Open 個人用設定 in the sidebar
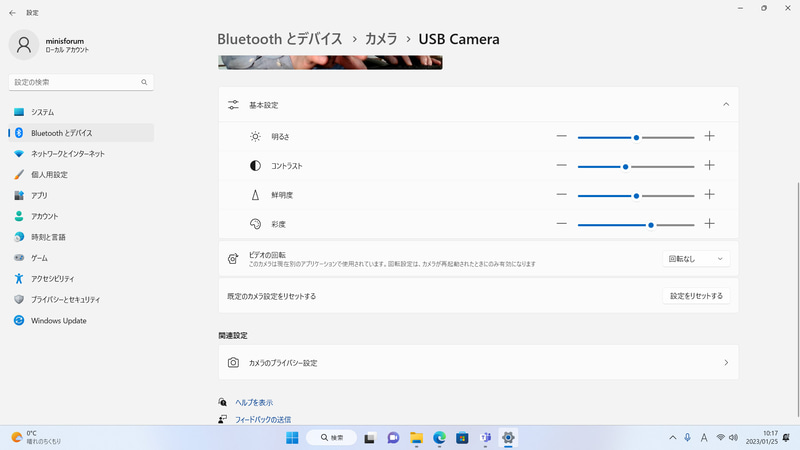Screen dimensions: 800x450 point(81,174)
